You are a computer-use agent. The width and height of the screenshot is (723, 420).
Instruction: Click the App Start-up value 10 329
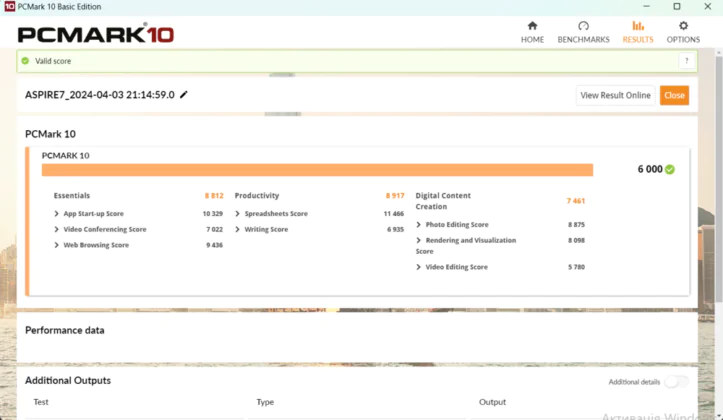pyautogui.click(x=213, y=213)
